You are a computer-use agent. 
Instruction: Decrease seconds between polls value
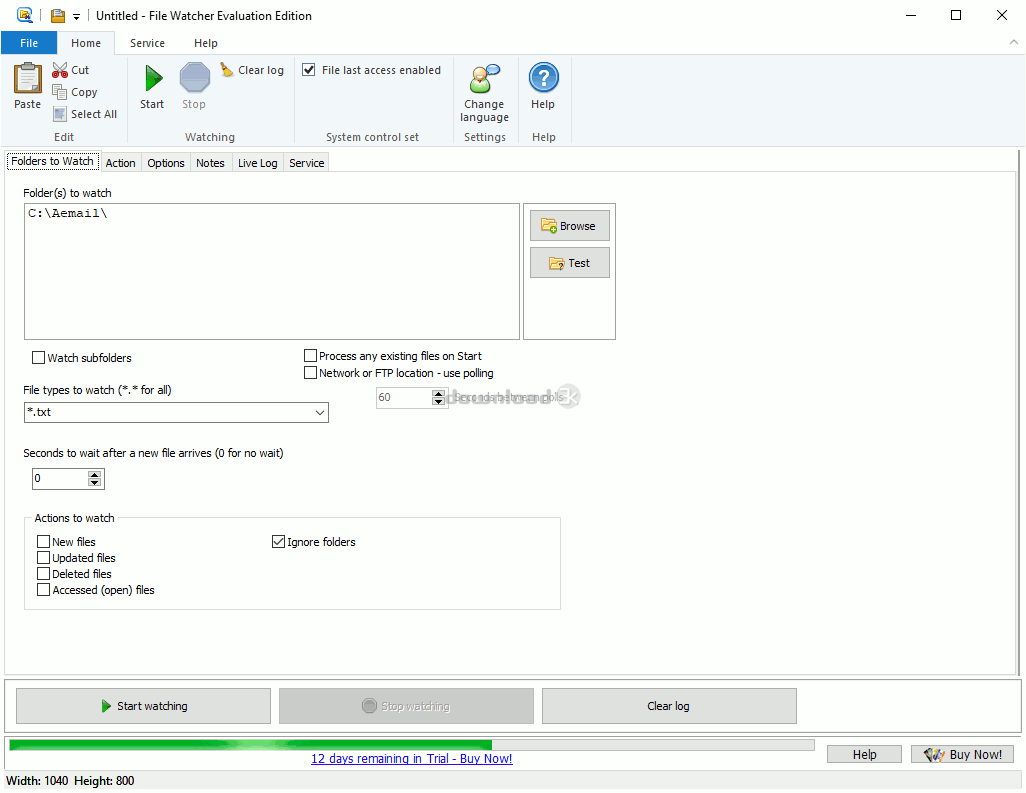438,401
